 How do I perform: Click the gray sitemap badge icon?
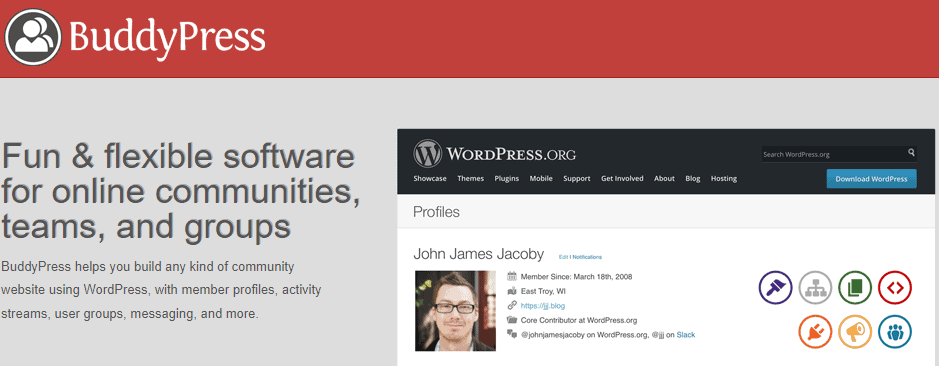[815, 288]
